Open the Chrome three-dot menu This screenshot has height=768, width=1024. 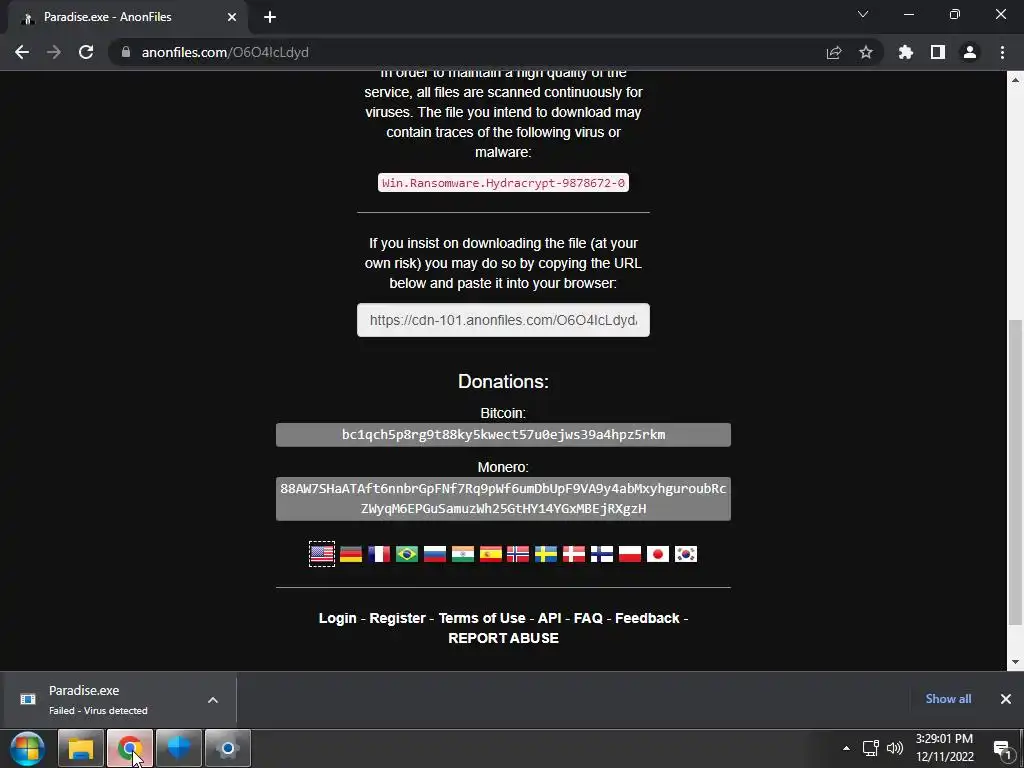[1002, 52]
